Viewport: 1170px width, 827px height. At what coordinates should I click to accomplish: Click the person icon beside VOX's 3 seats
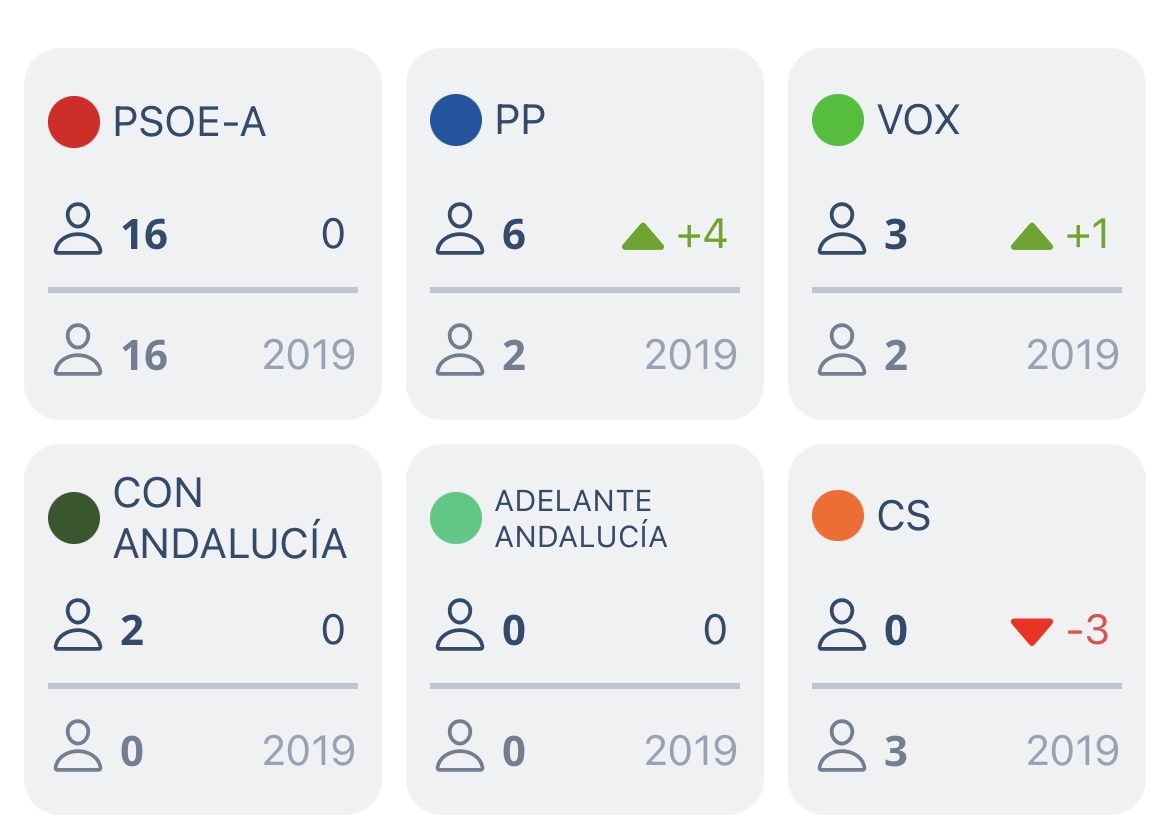[x=842, y=230]
